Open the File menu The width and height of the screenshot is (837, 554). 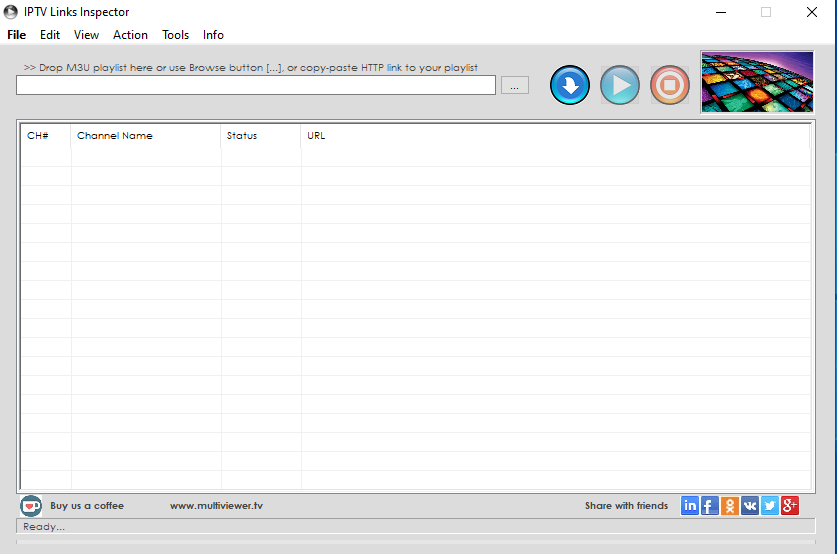coord(17,35)
